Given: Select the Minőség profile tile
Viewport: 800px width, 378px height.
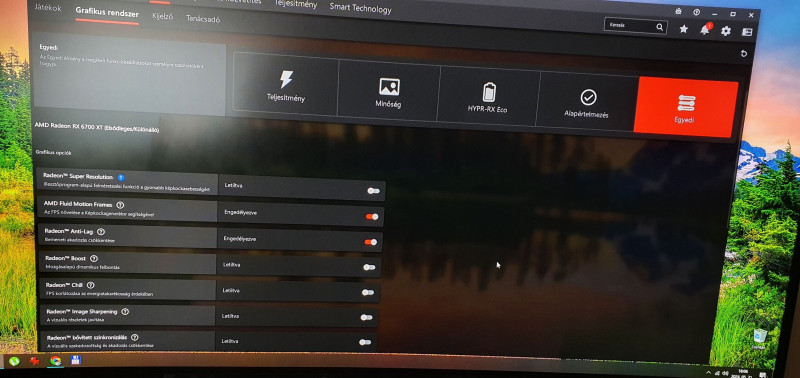Looking at the screenshot, I should coord(389,92).
